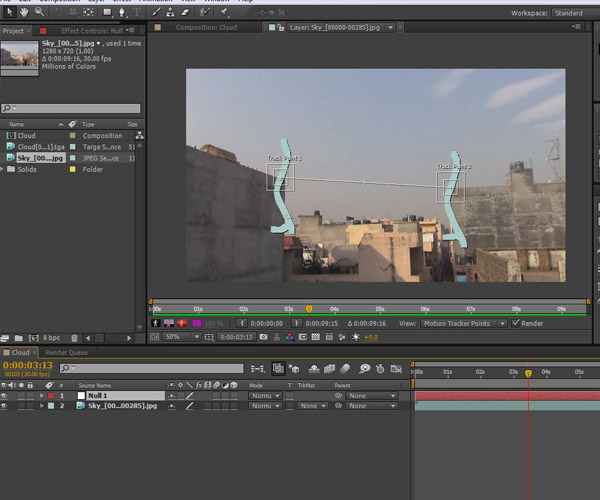Toggle the Render checkbox in Layer viewer
This screenshot has height=500, width=600.
pyautogui.click(x=516, y=323)
